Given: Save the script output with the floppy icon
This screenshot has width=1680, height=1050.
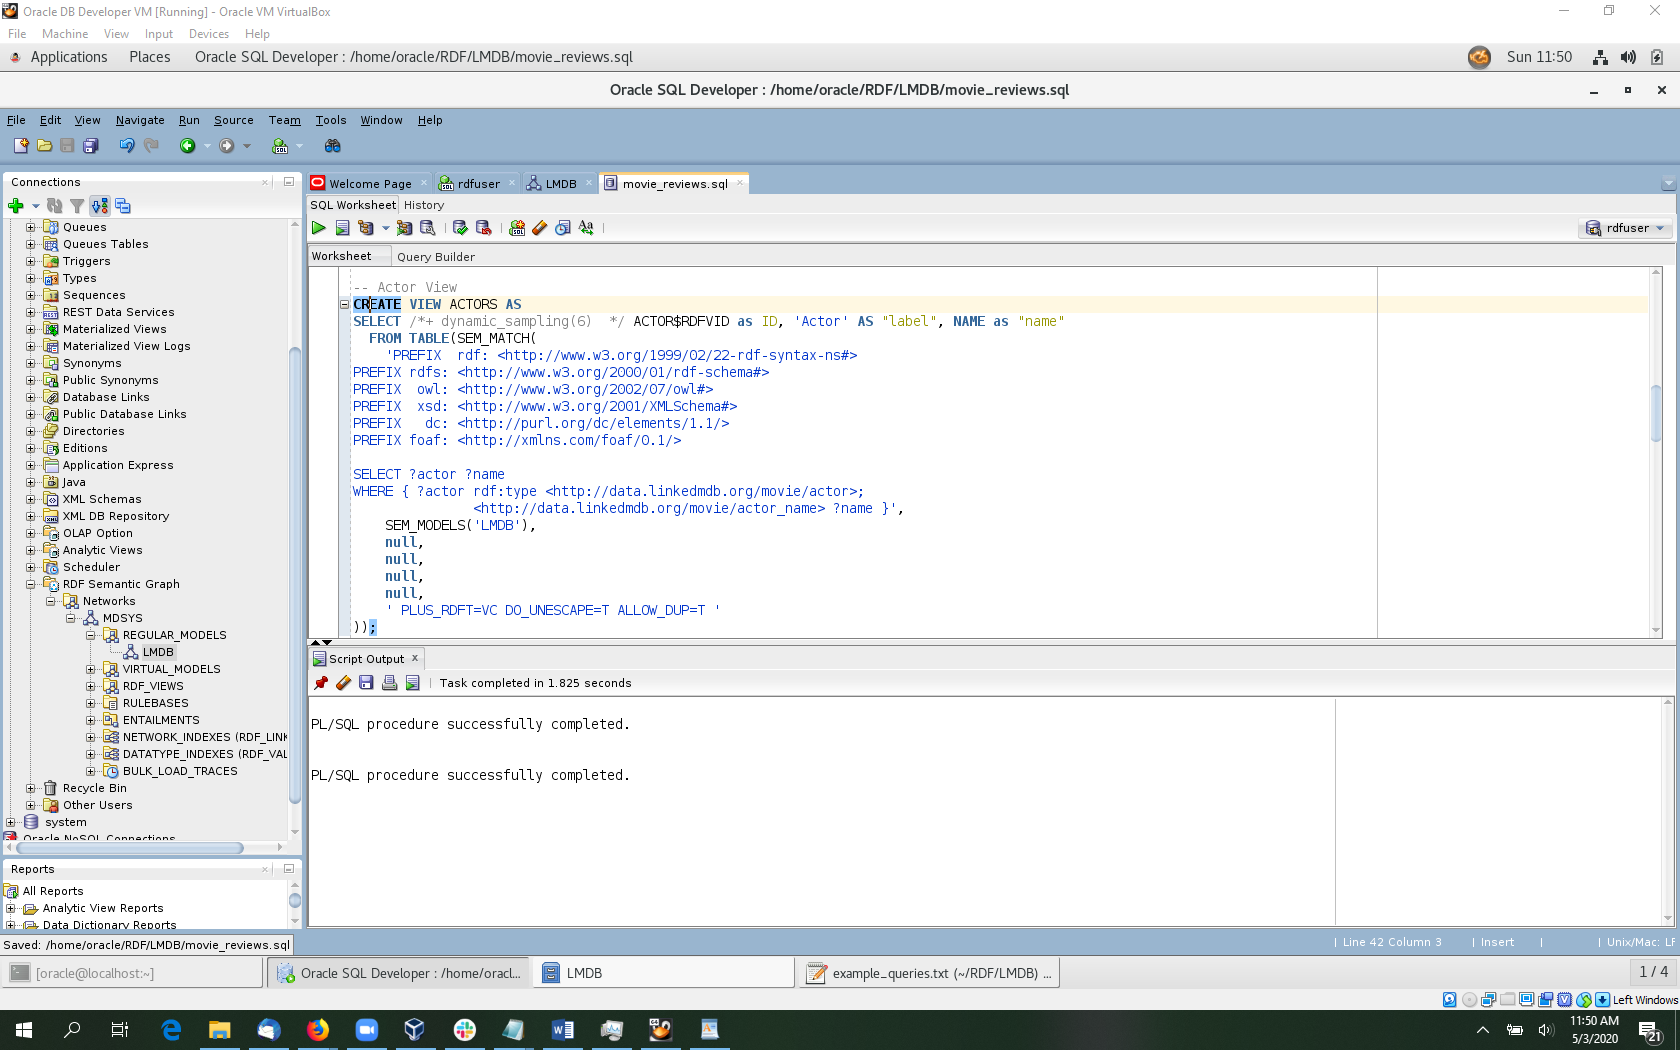Looking at the screenshot, I should (x=366, y=683).
